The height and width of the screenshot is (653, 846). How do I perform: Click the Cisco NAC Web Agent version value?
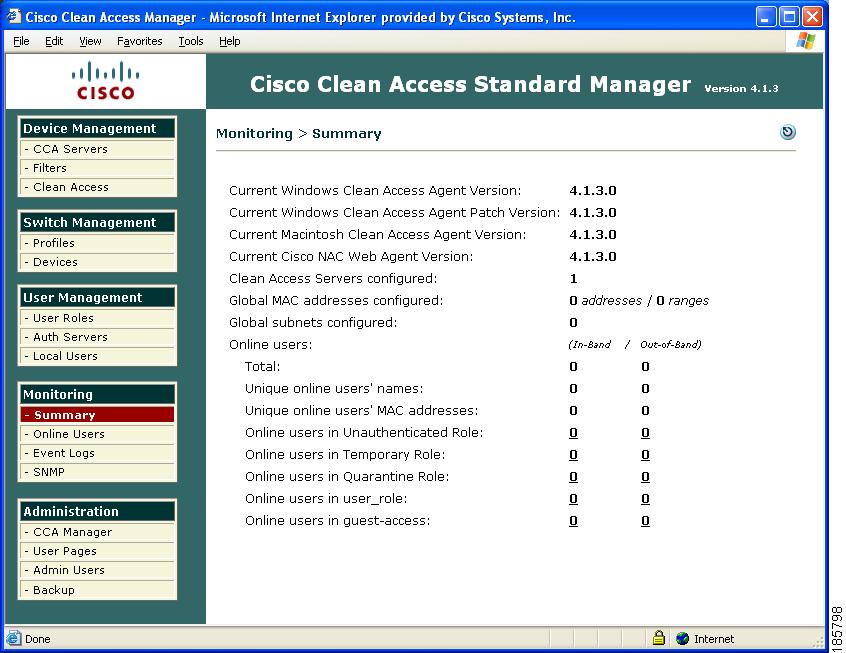tap(593, 257)
